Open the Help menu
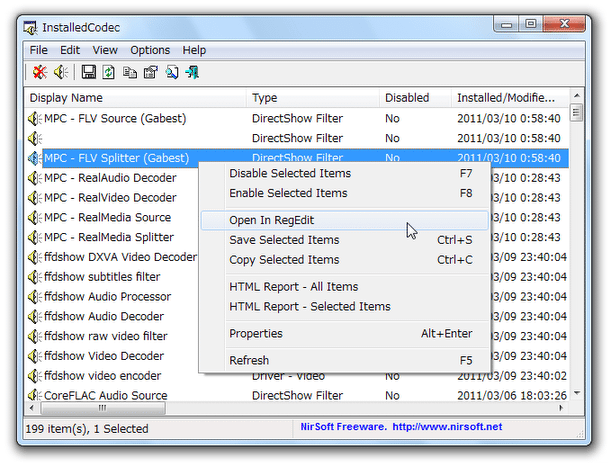The height and width of the screenshot is (467, 611). tap(194, 50)
